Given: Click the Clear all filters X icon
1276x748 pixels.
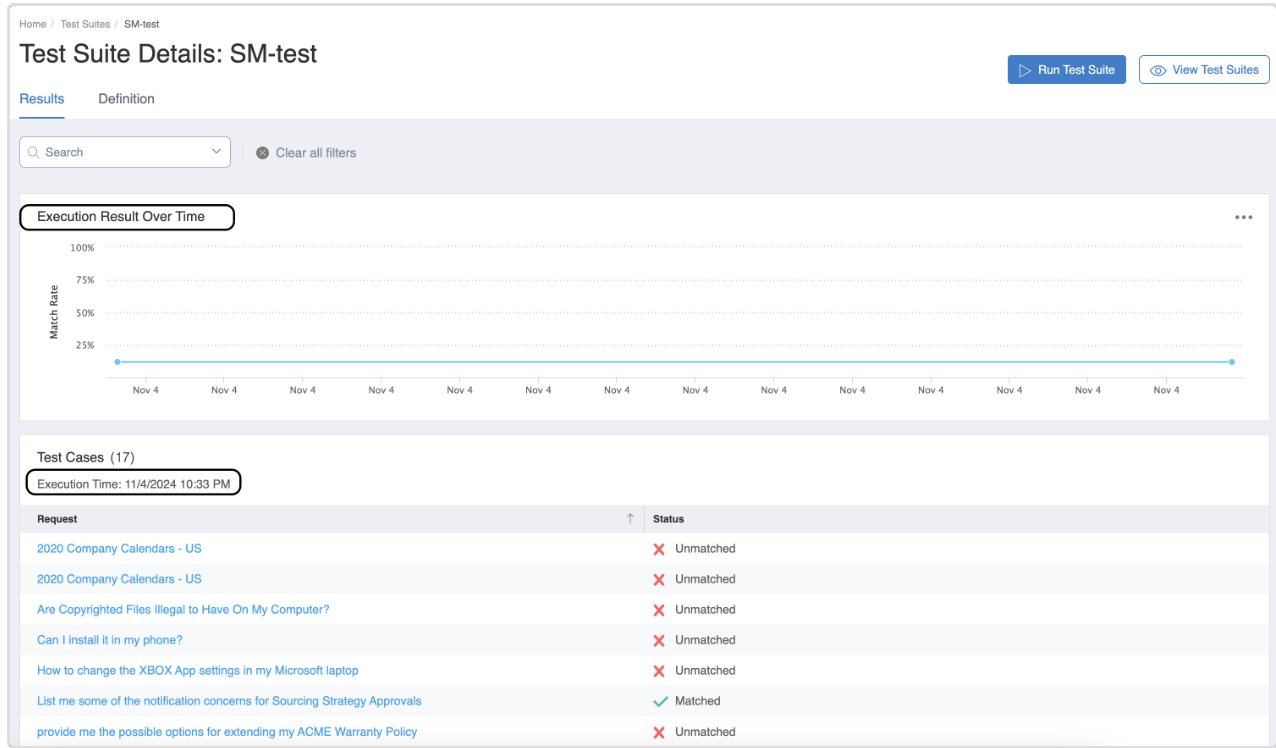Looking at the screenshot, I should tap(263, 153).
